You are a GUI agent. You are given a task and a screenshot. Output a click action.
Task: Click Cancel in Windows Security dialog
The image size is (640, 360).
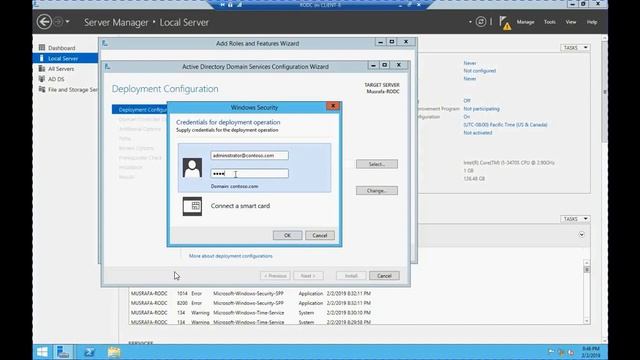(320, 235)
